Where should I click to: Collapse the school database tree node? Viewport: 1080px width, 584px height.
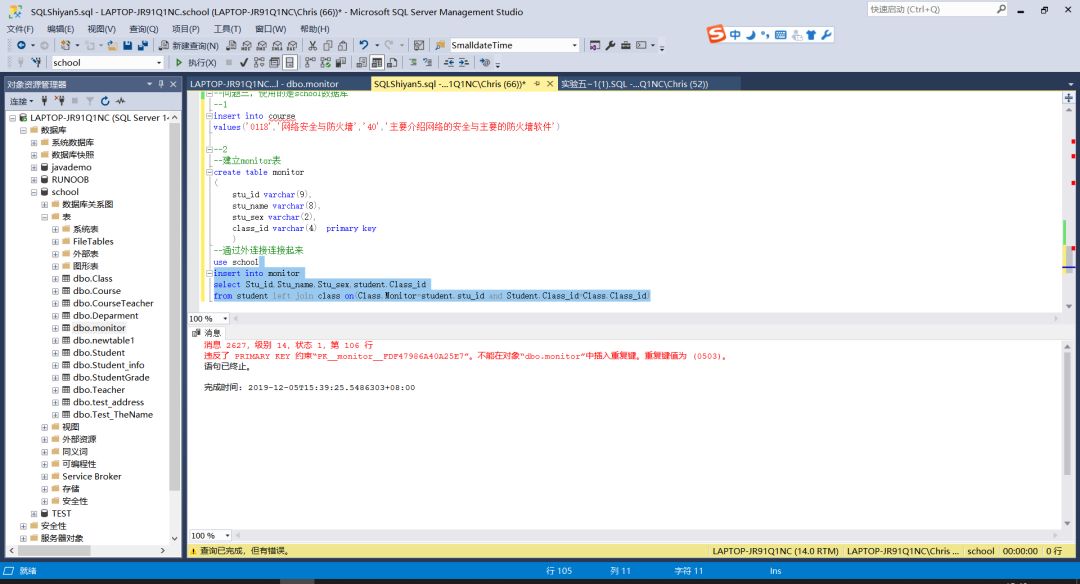point(34,192)
